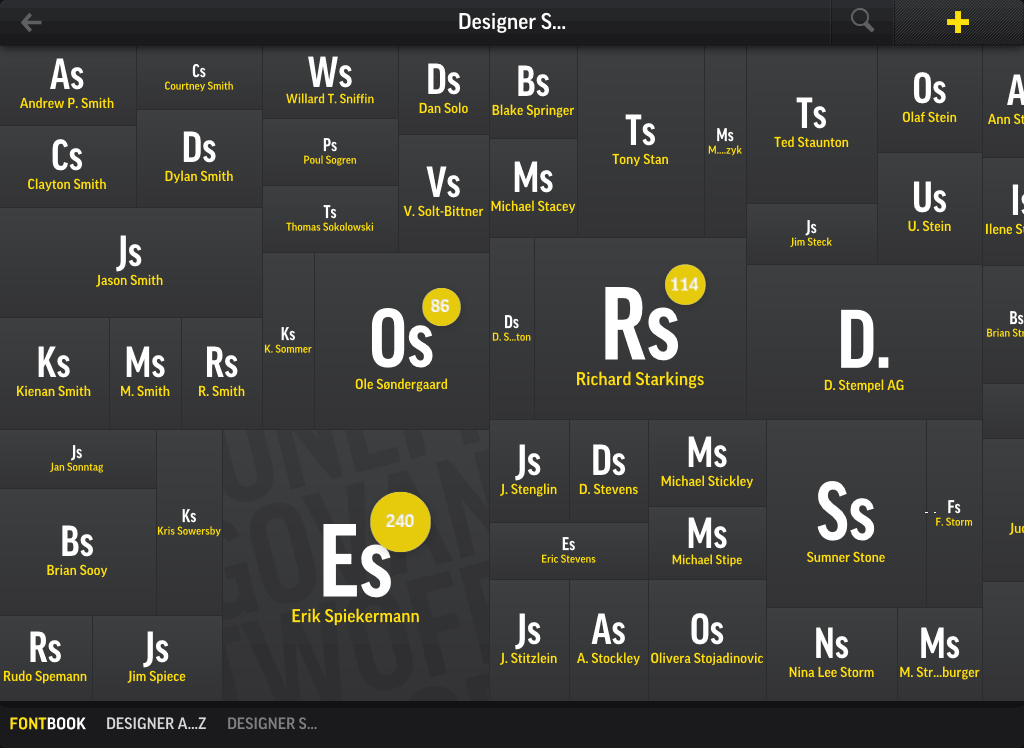Select Sumner Stone tile
The width and height of the screenshot is (1024, 748).
point(846,513)
